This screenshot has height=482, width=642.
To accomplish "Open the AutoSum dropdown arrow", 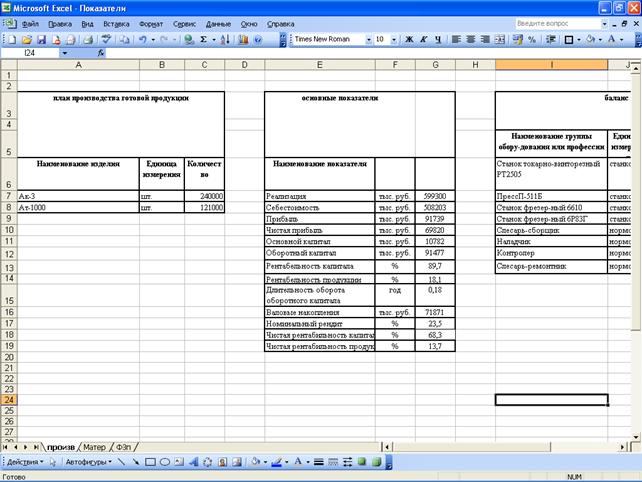I will (x=213, y=39).
